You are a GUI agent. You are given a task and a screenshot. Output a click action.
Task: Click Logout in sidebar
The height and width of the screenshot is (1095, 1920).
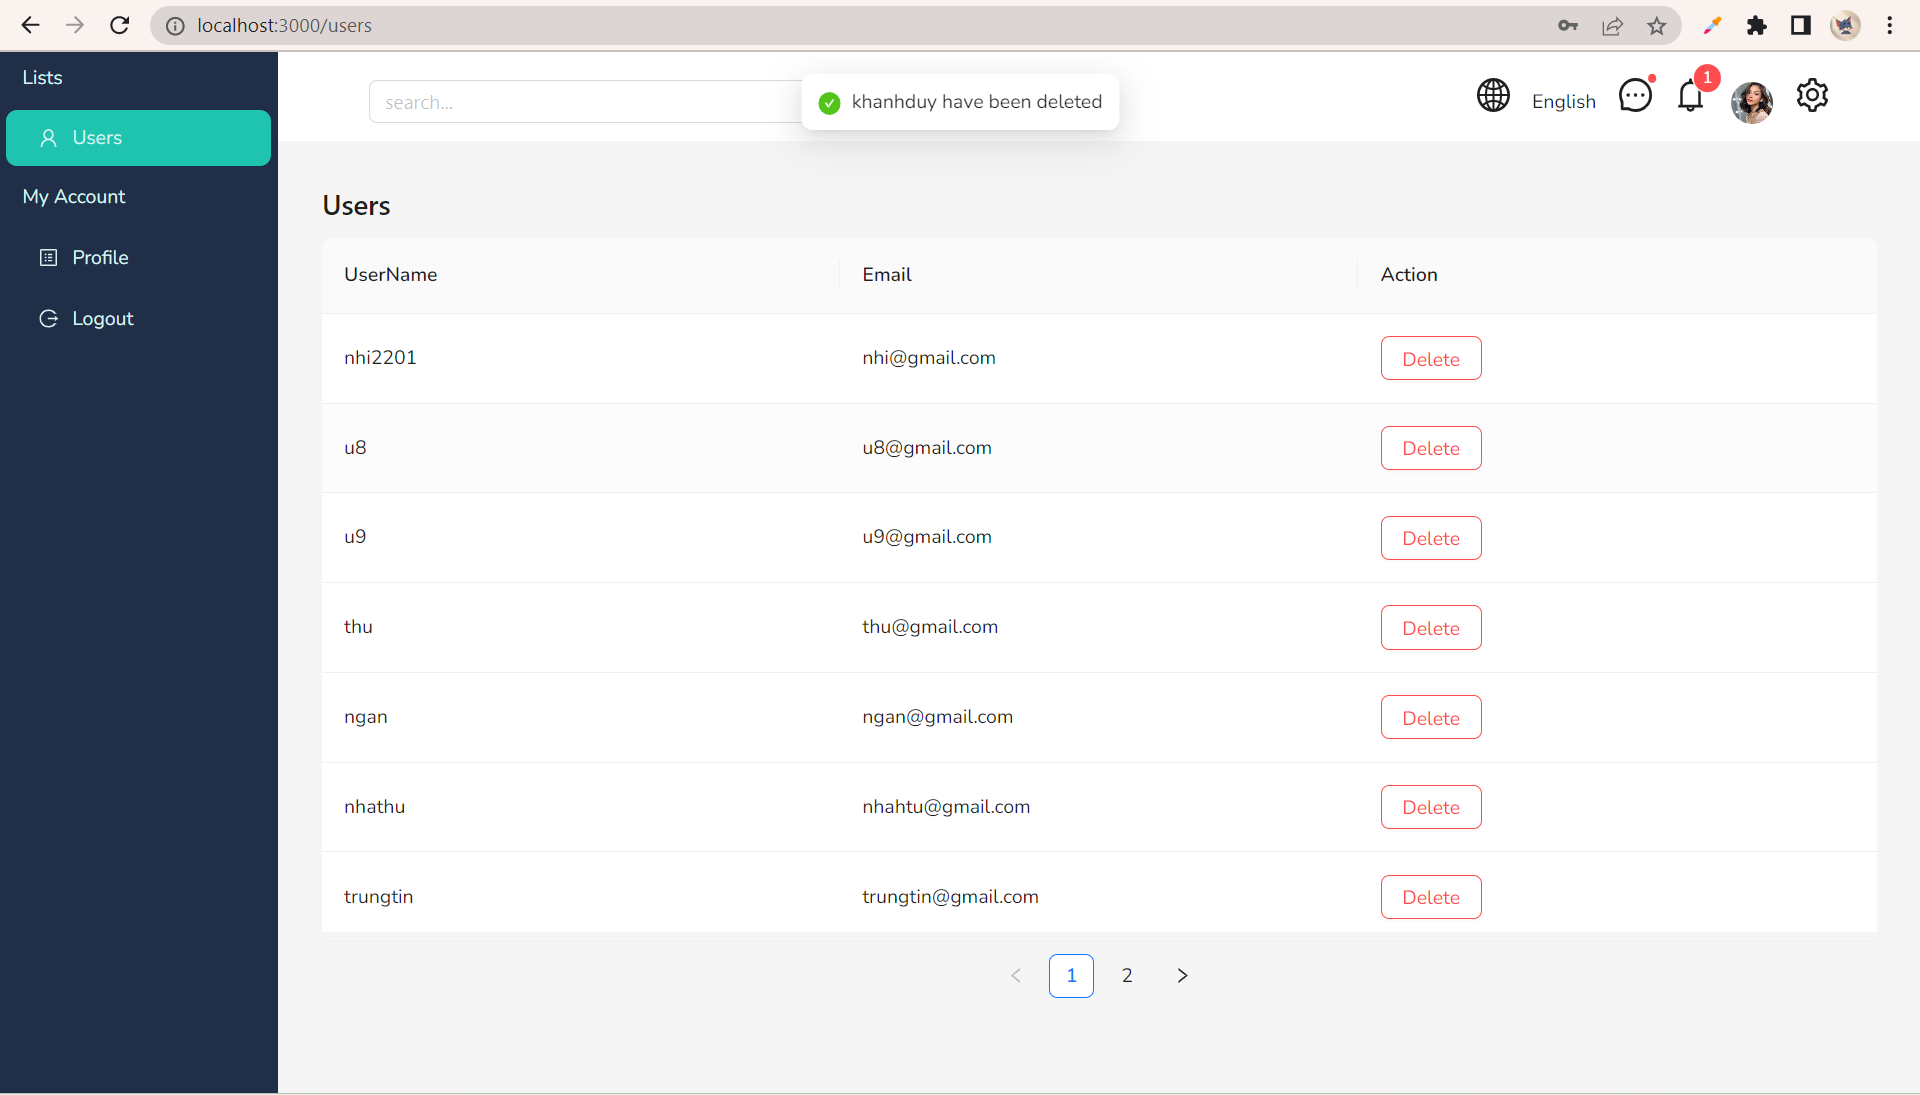(x=102, y=318)
